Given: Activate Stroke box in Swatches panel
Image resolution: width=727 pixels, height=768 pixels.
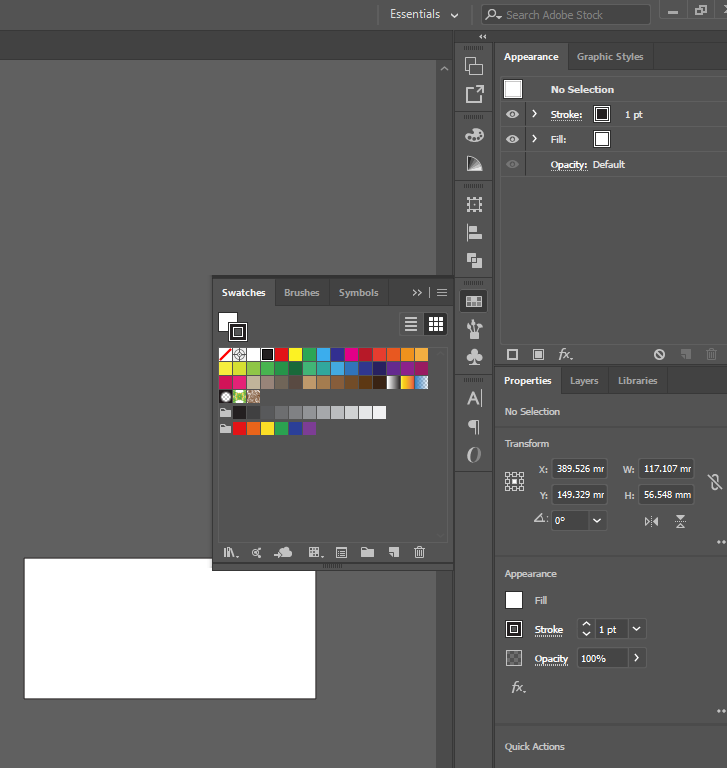Looking at the screenshot, I should pyautogui.click(x=238, y=332).
